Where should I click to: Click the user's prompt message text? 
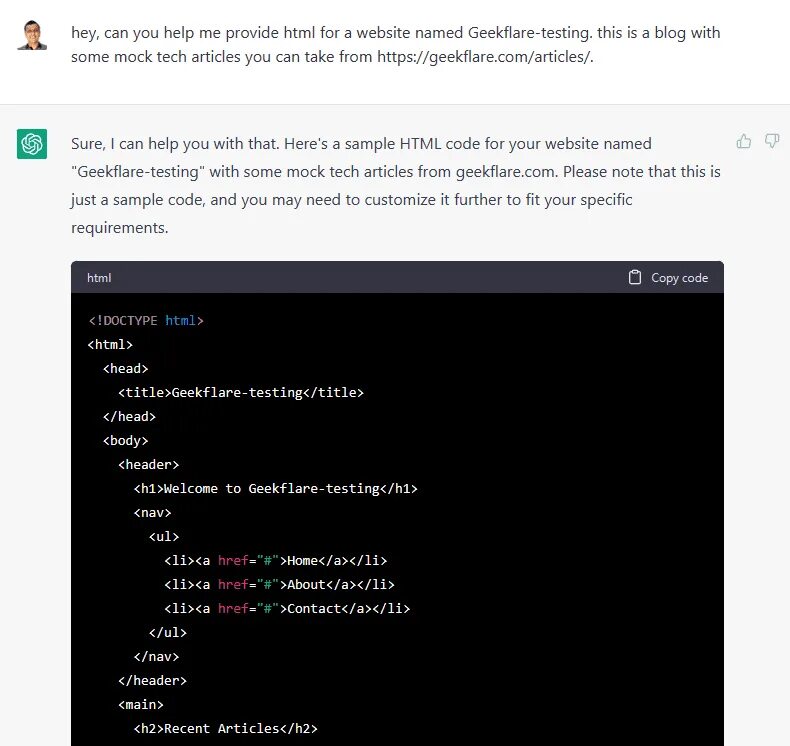(396, 44)
